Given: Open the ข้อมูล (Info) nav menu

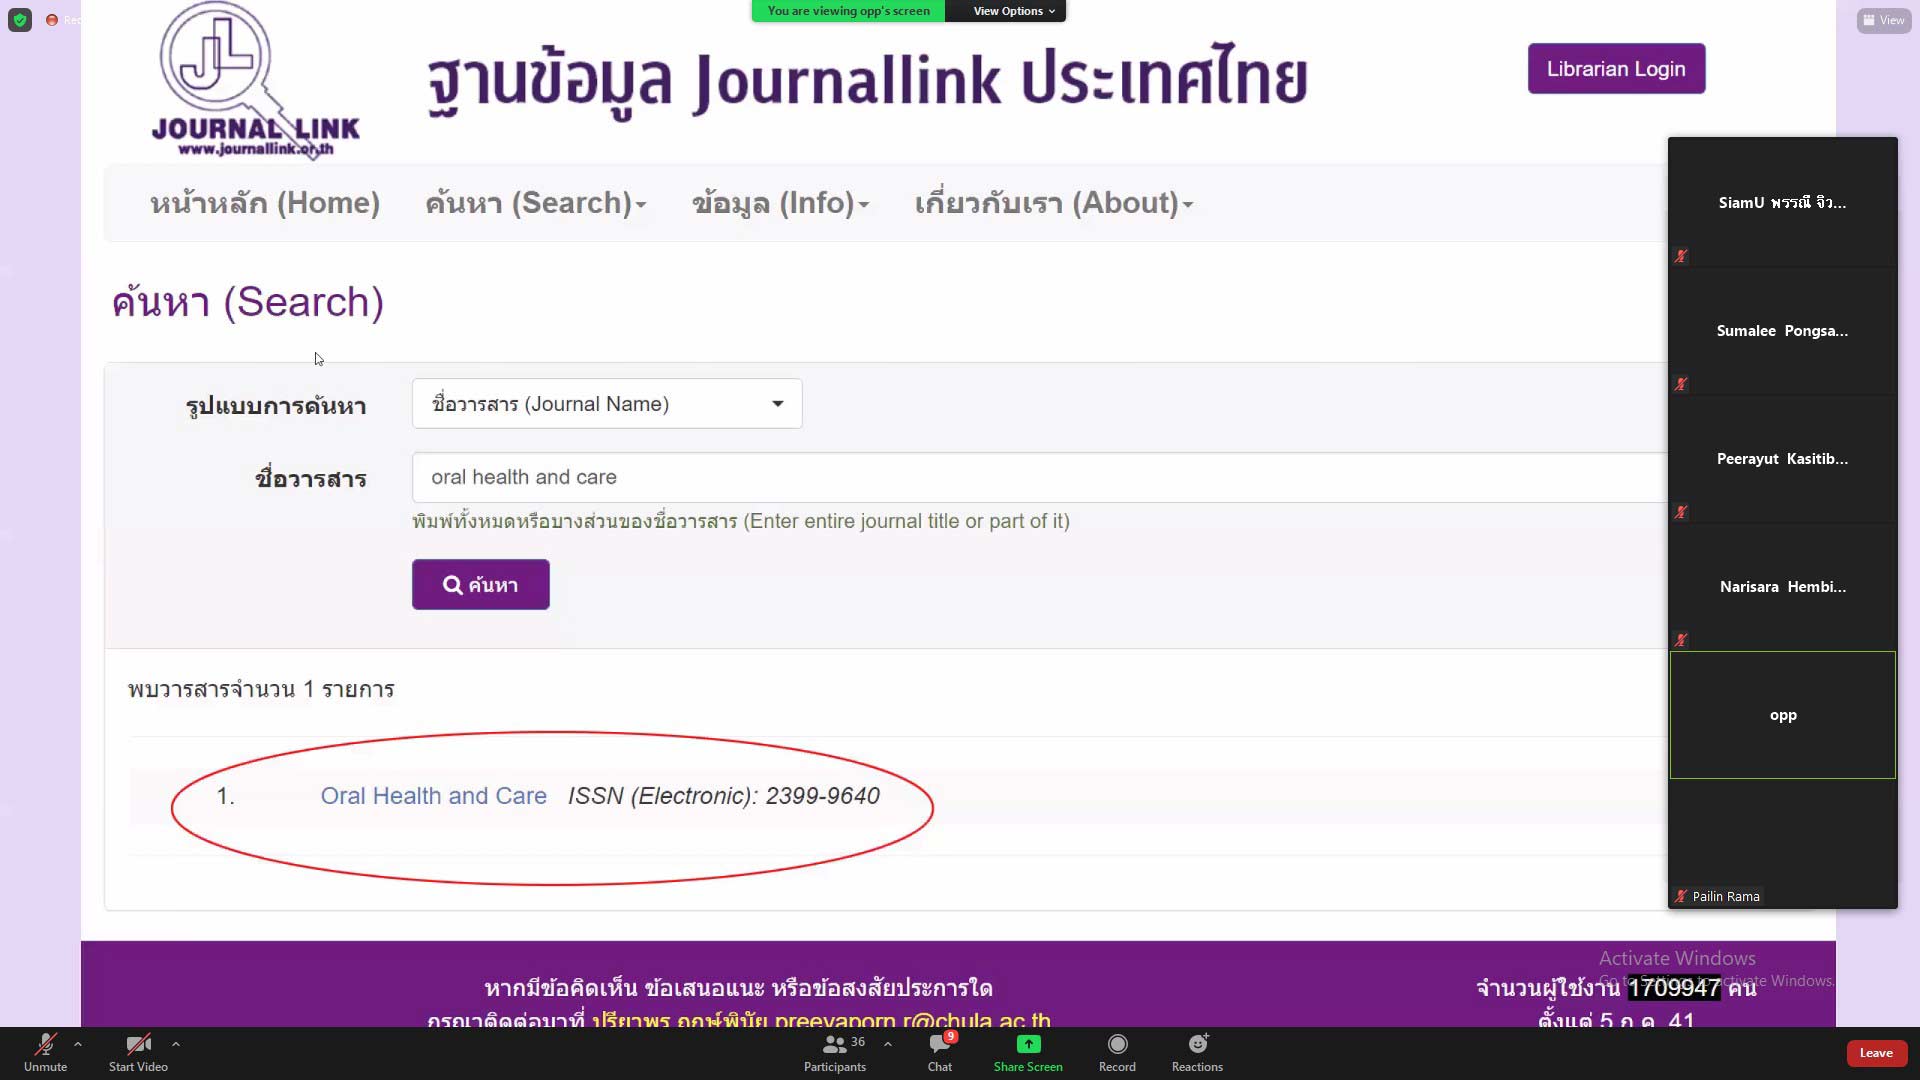Looking at the screenshot, I should pos(780,203).
